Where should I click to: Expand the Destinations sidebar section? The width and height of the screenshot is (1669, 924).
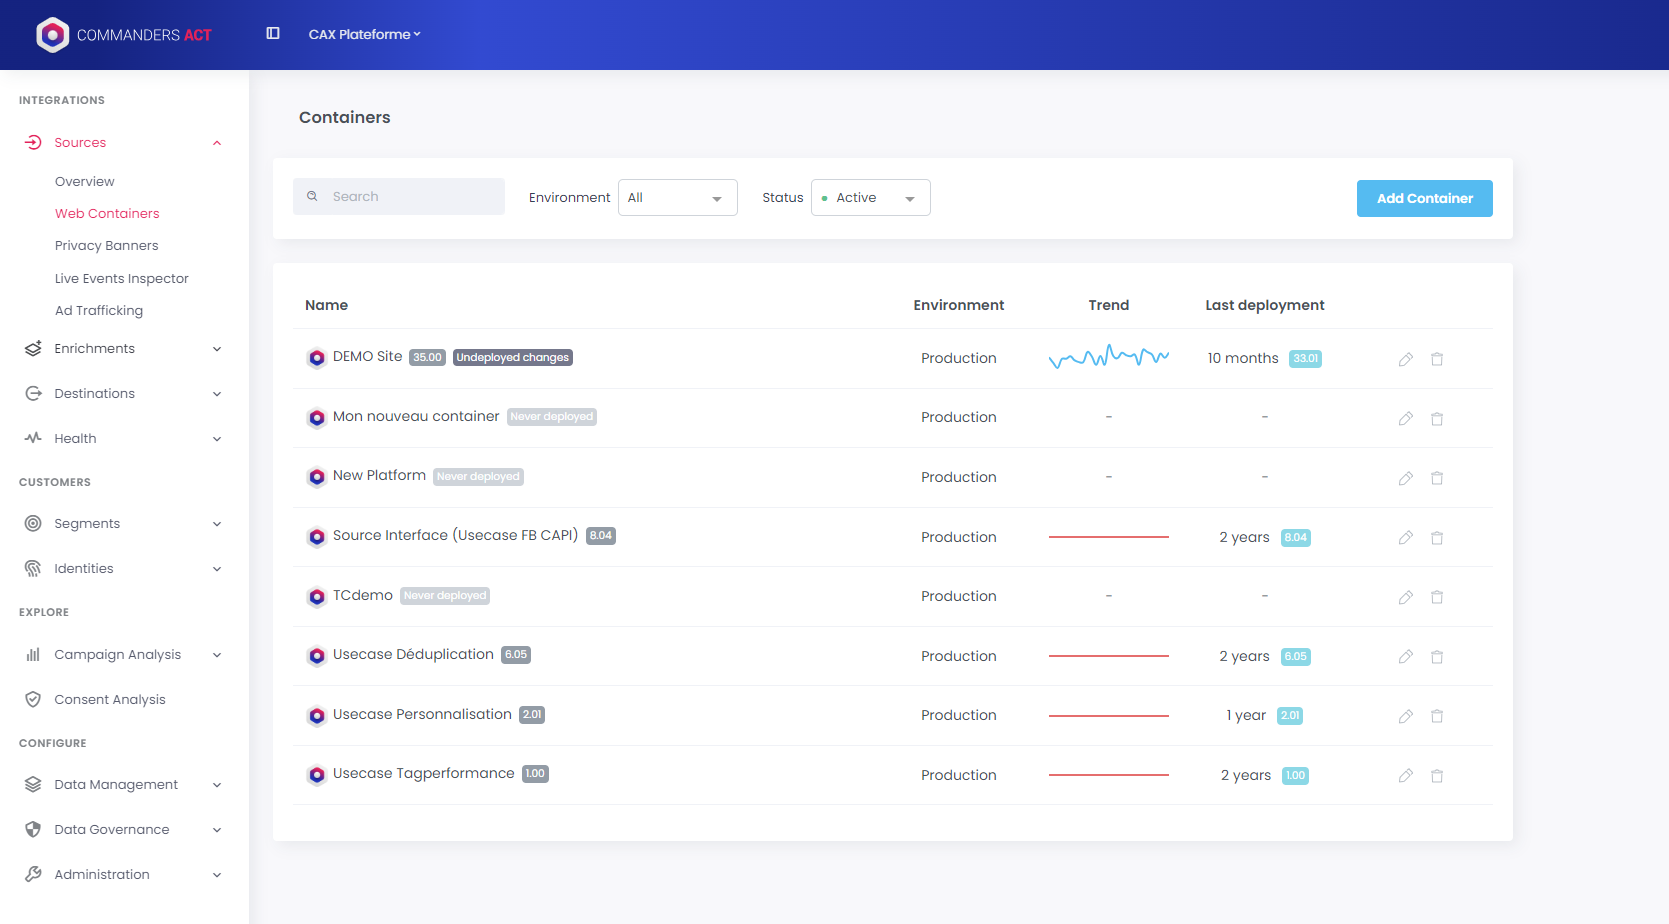coord(217,394)
